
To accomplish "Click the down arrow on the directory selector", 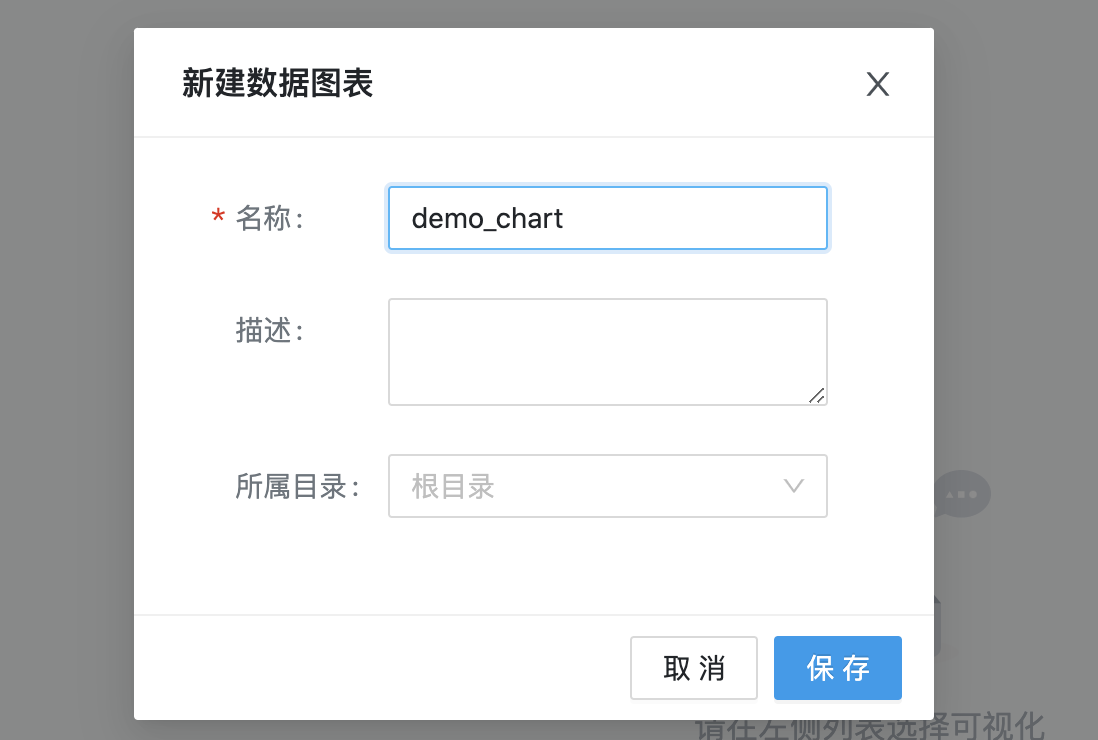I will pos(793,486).
